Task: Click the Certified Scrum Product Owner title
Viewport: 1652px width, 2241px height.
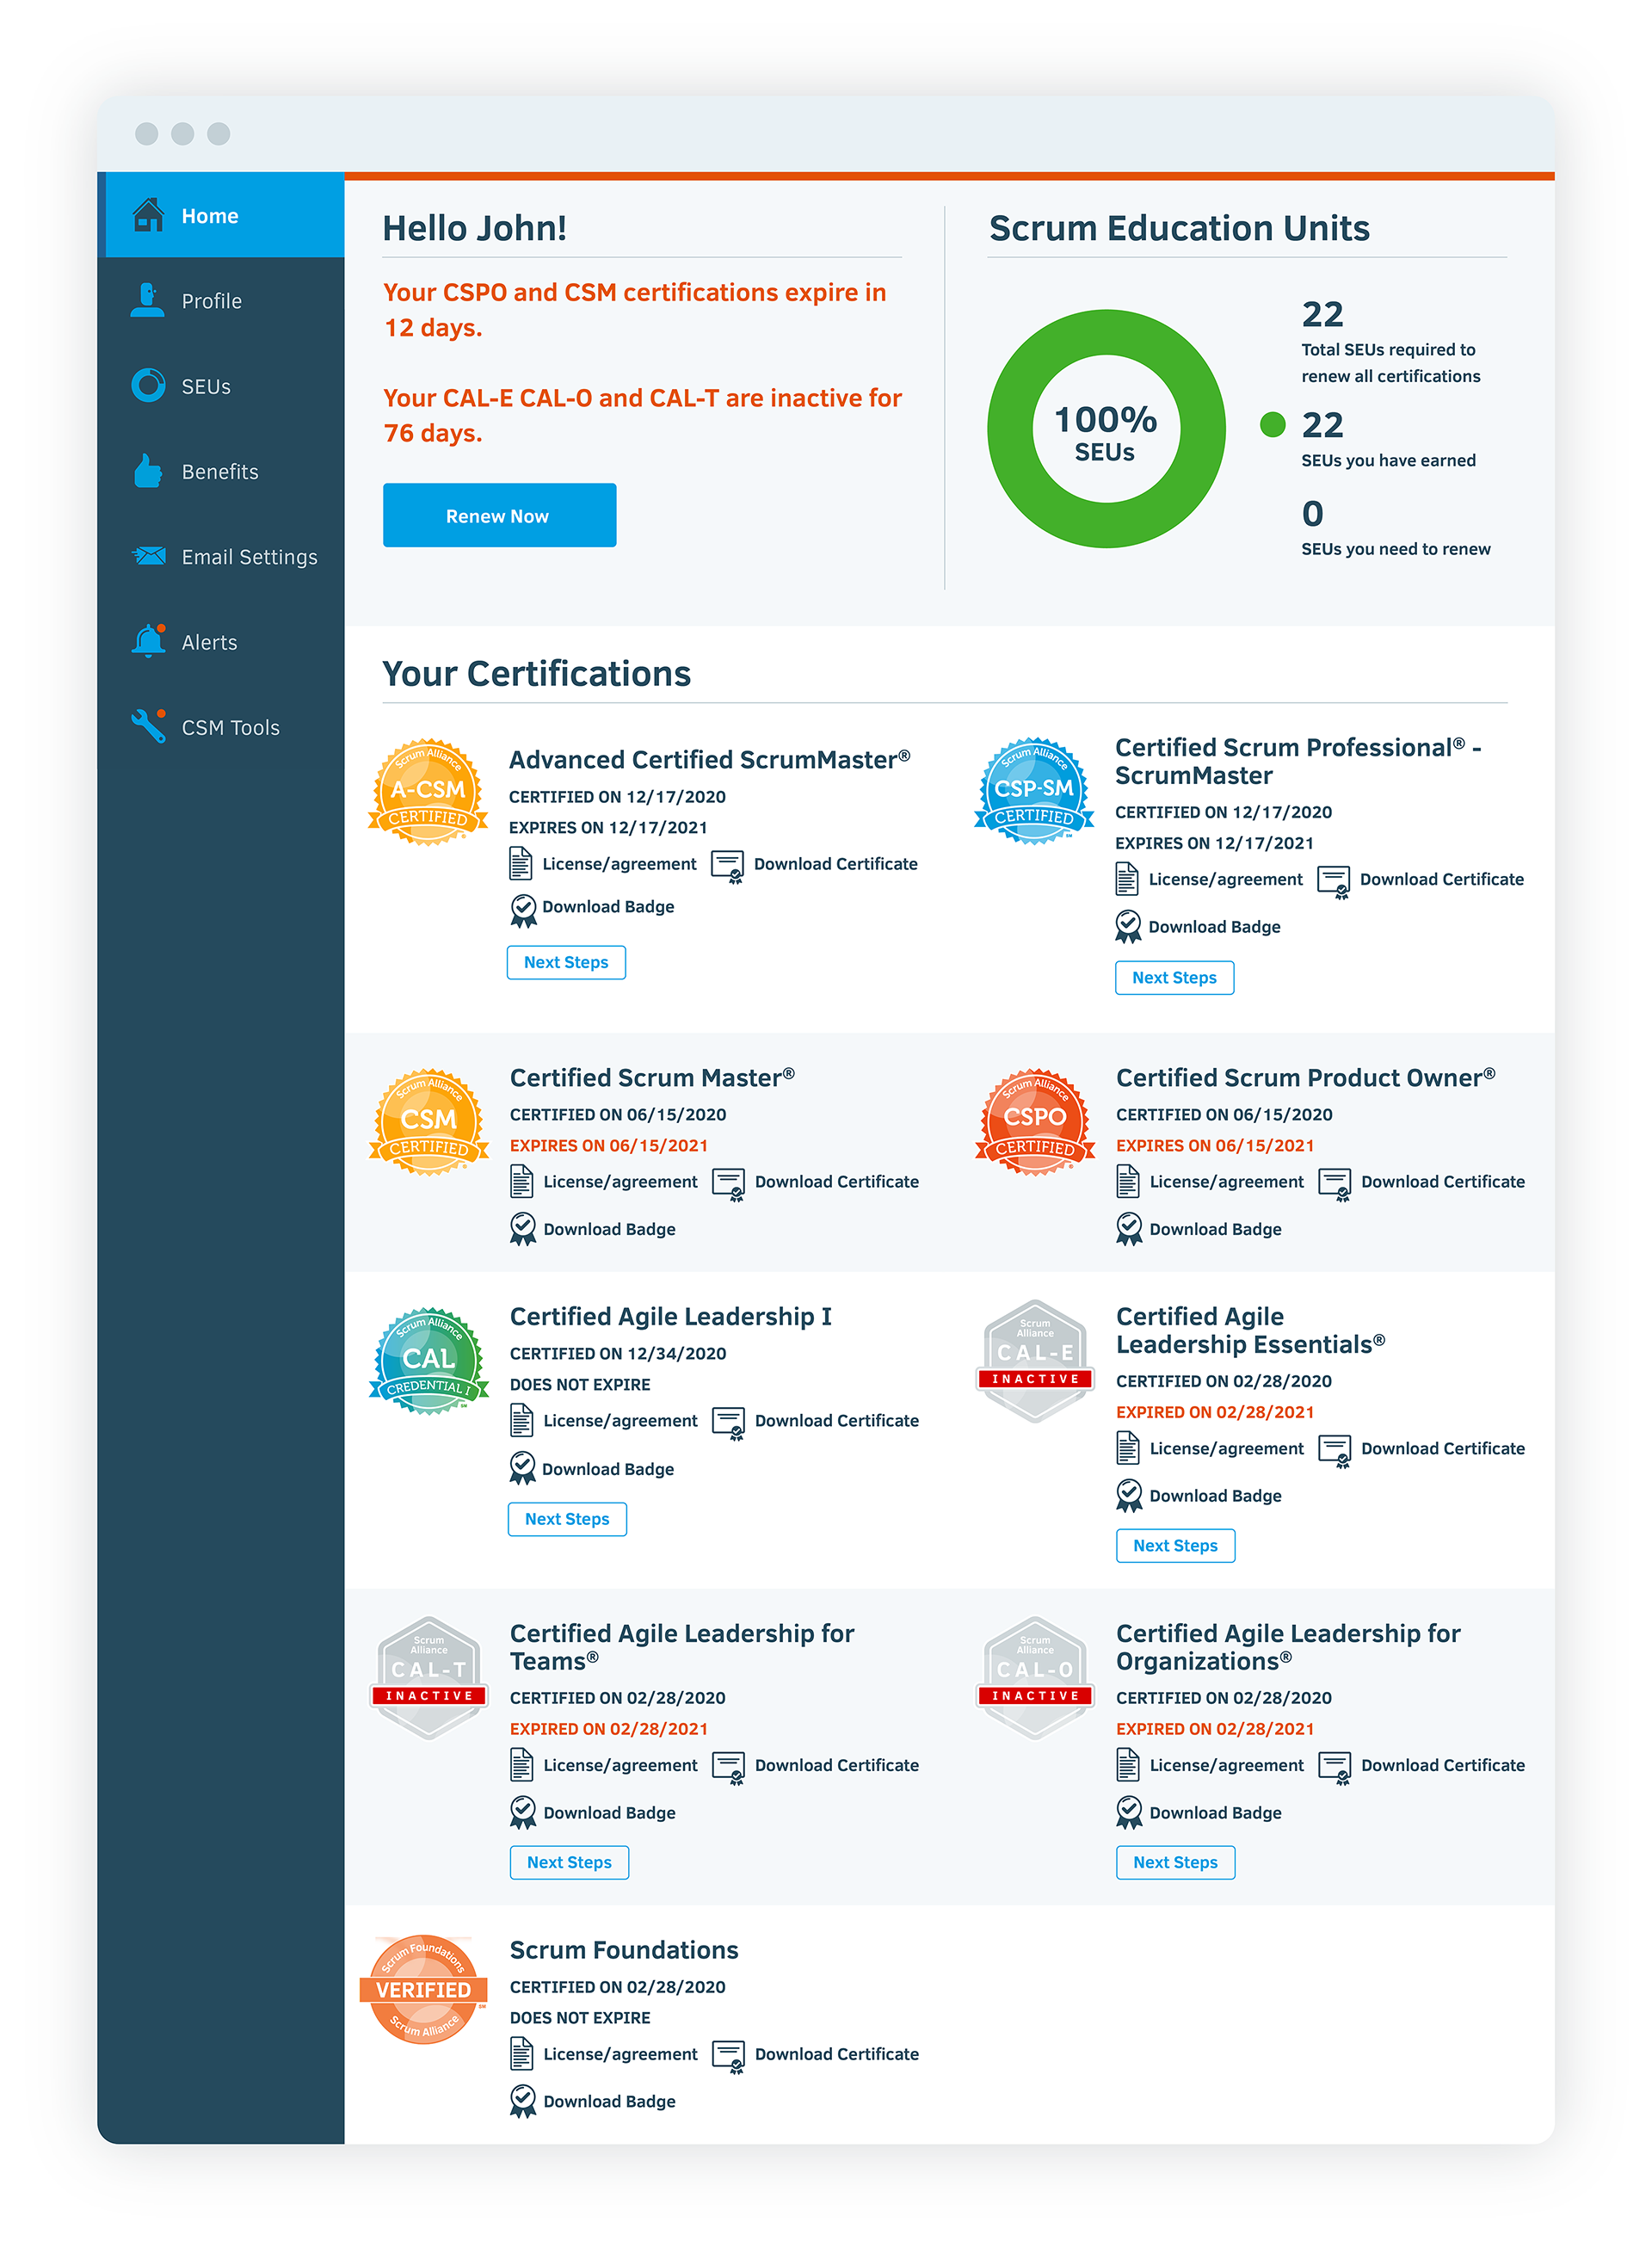Action: point(1305,1077)
